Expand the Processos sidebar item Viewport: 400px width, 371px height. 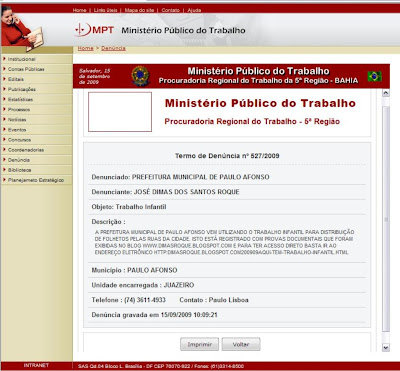click(37, 109)
